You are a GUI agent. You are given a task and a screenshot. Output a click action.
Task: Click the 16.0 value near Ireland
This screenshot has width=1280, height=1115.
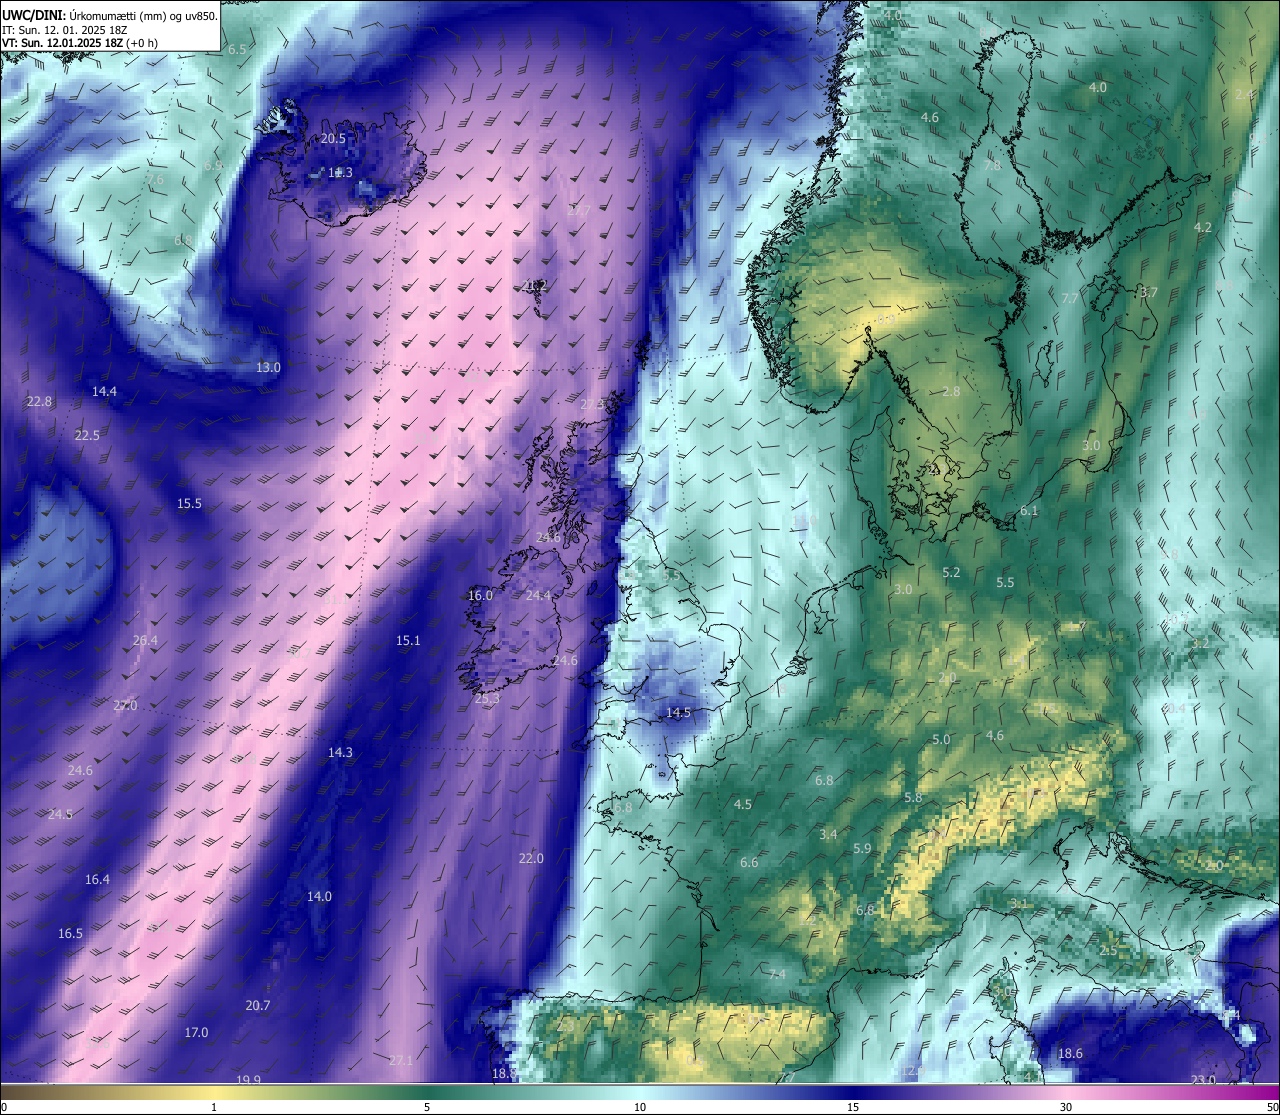[480, 596]
